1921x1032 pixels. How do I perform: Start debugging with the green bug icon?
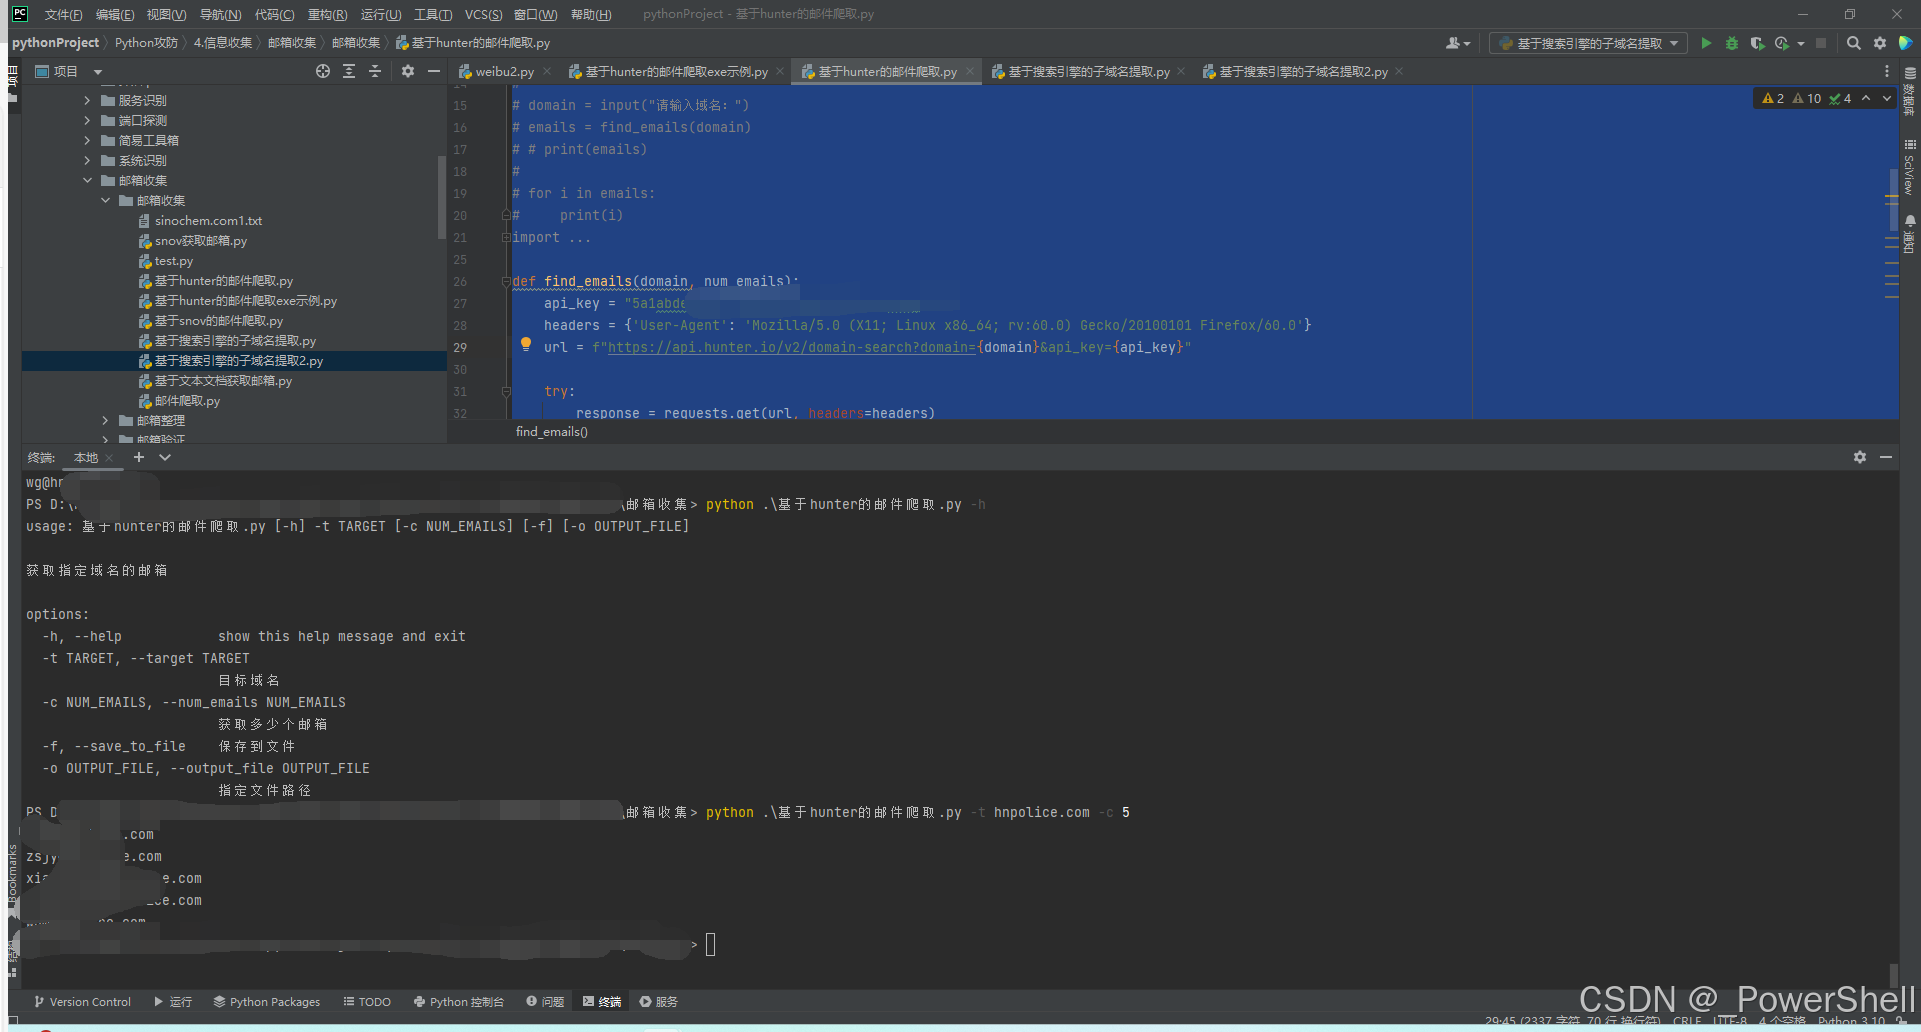click(x=1732, y=43)
